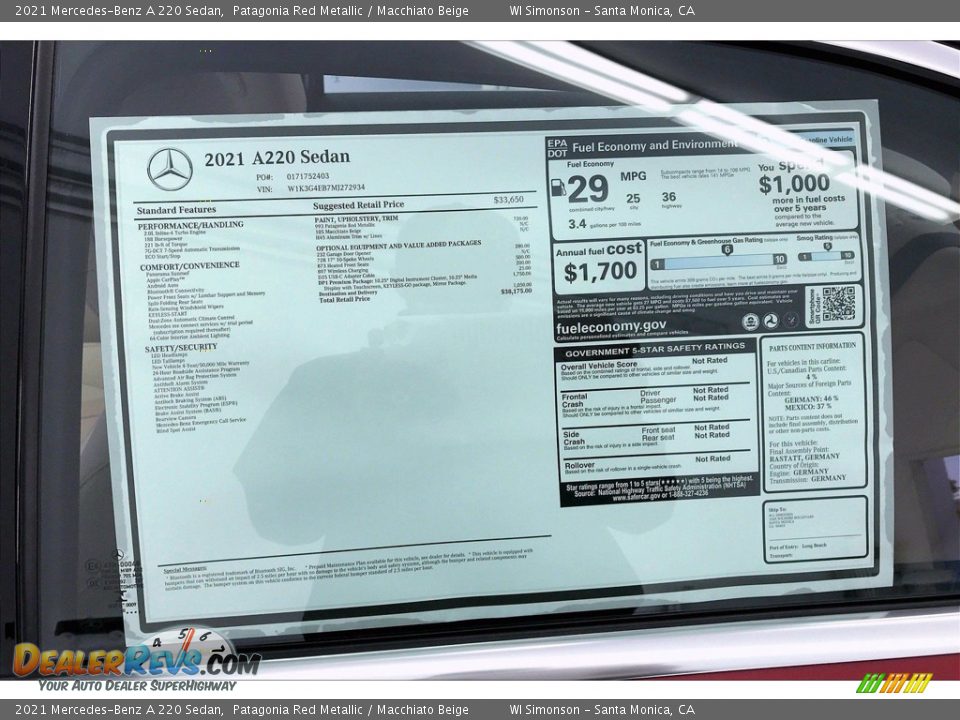960x720 pixels.
Task: Click the Frontal Crash rating row
Action: click(655, 402)
